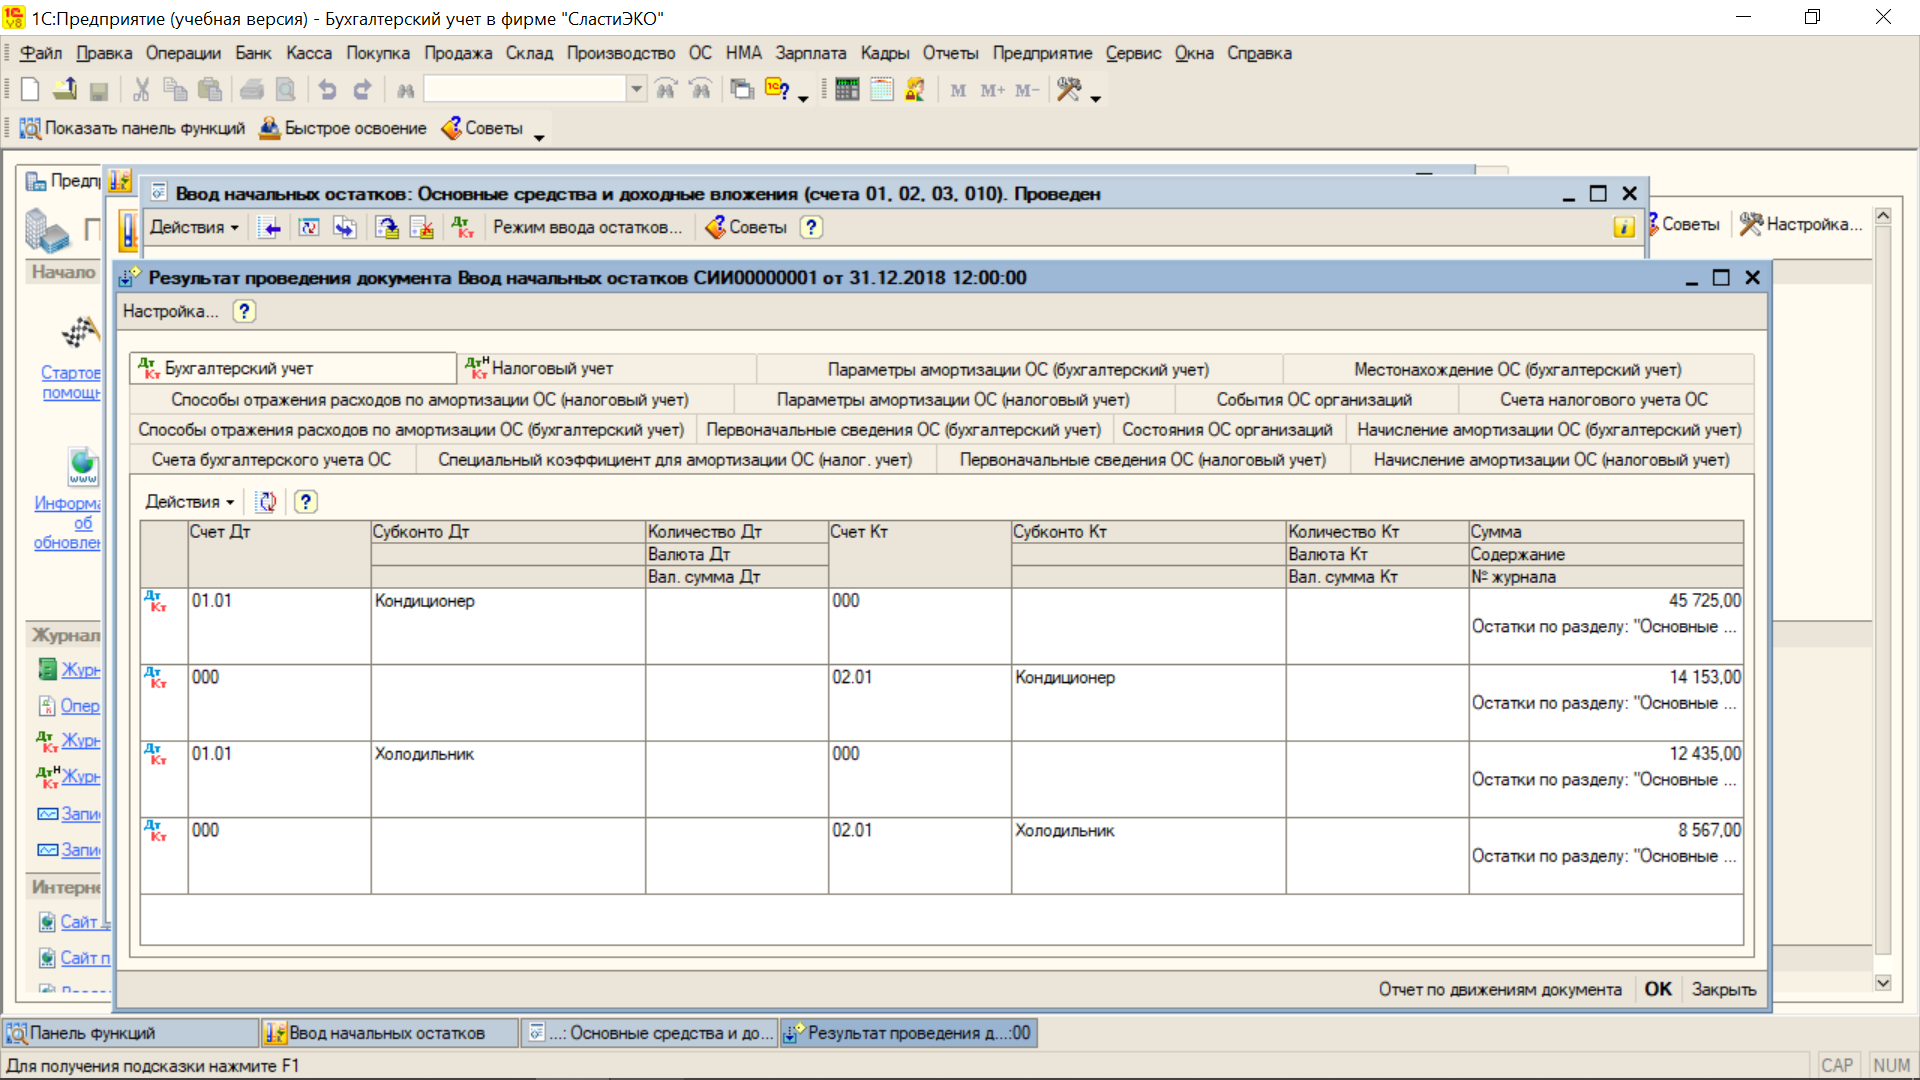Click the tools icon in main toolbar

pos(1069,90)
